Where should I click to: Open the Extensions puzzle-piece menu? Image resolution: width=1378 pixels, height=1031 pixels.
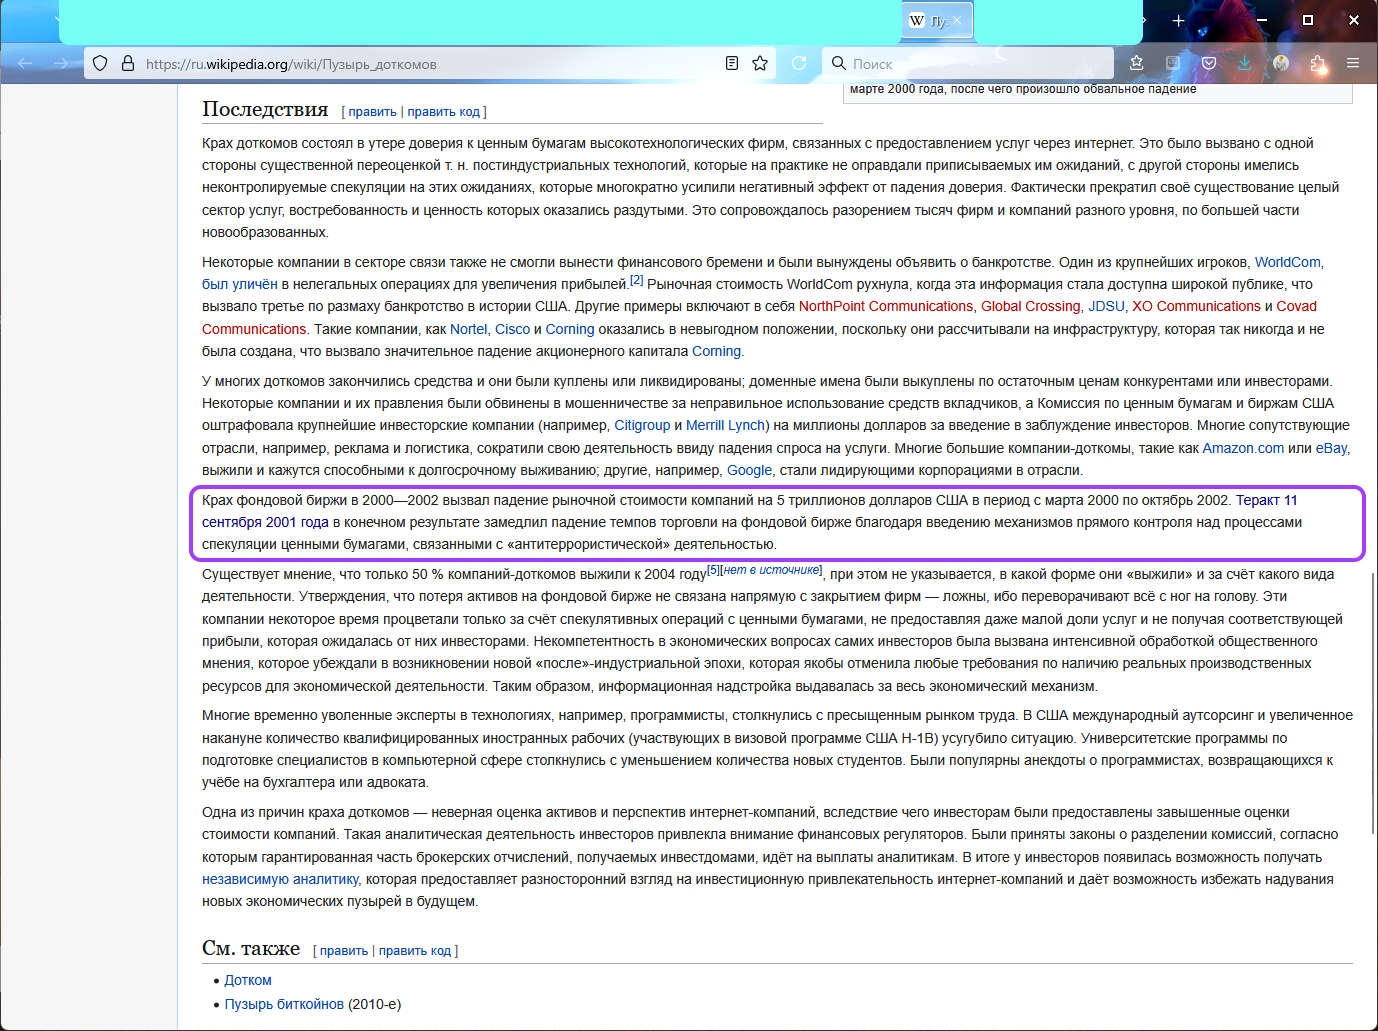click(1317, 63)
